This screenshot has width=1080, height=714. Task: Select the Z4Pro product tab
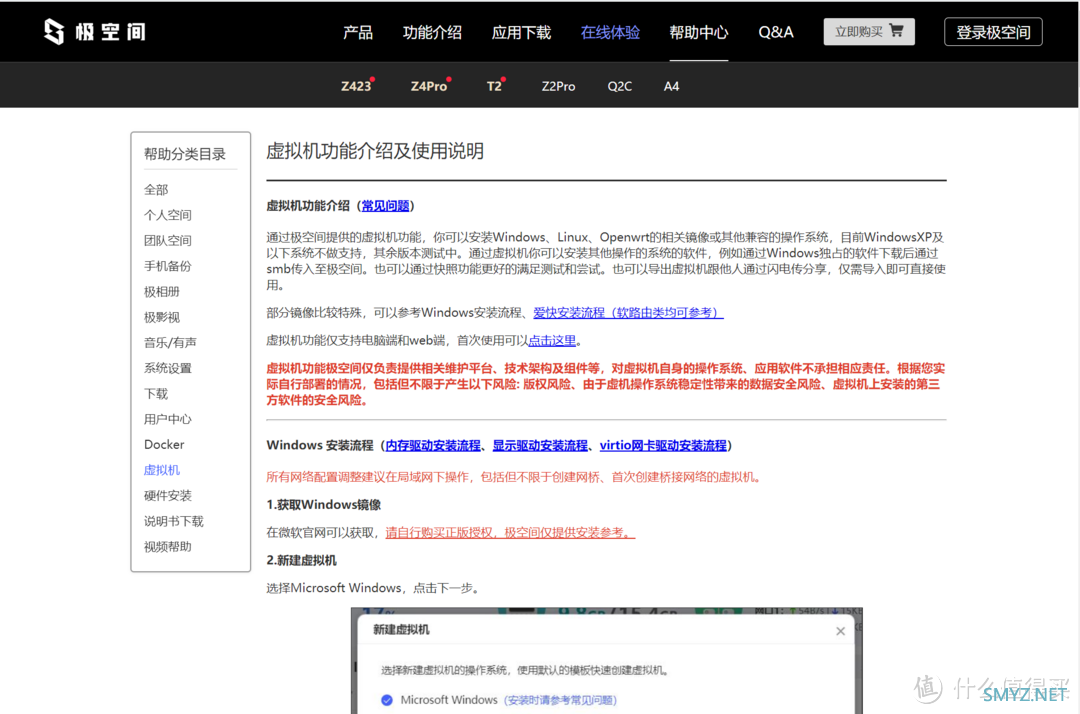click(x=428, y=86)
